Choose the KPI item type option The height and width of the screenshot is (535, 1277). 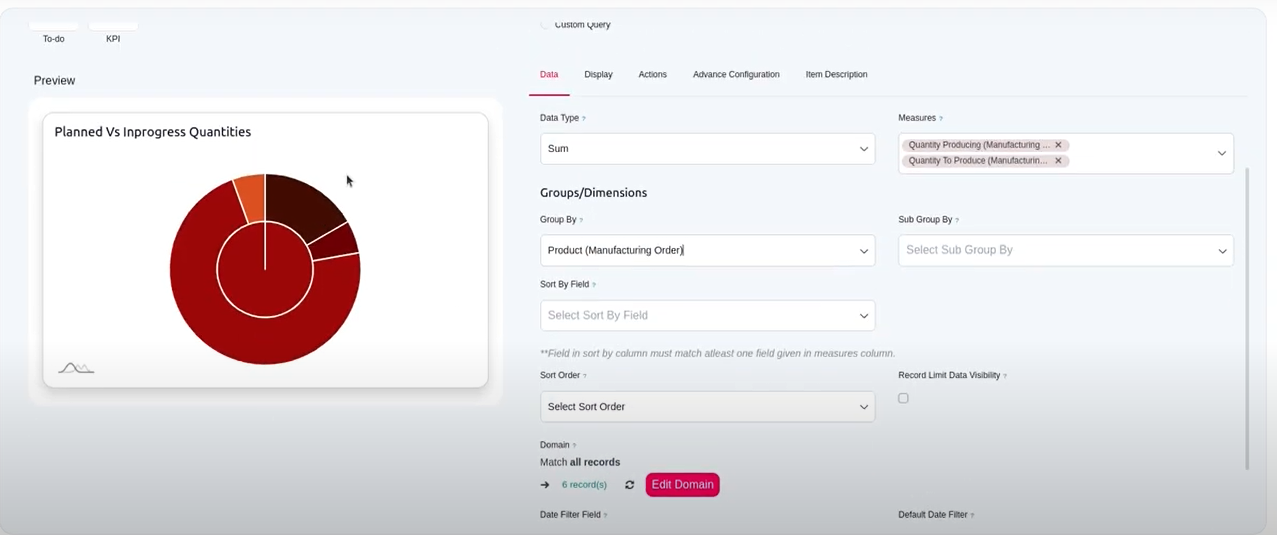(113, 32)
